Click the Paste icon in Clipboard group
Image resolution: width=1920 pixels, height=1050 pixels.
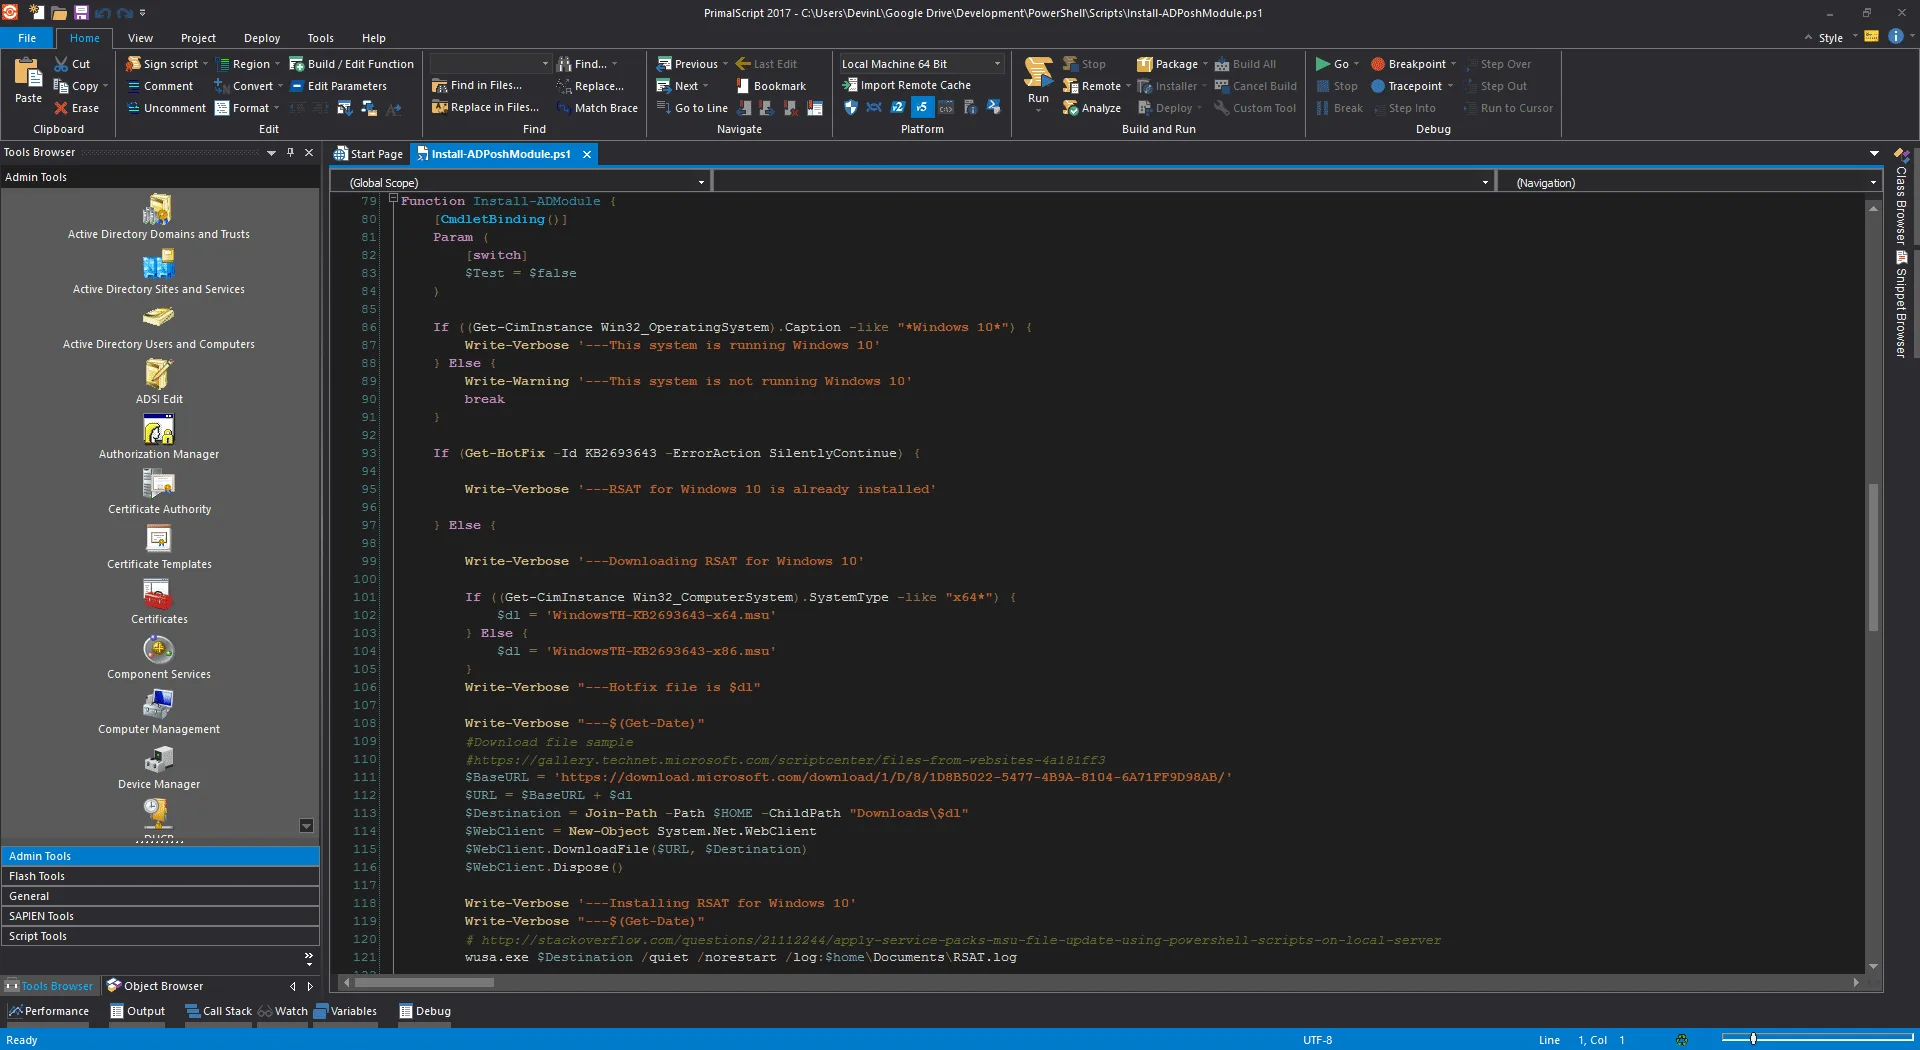tap(28, 74)
